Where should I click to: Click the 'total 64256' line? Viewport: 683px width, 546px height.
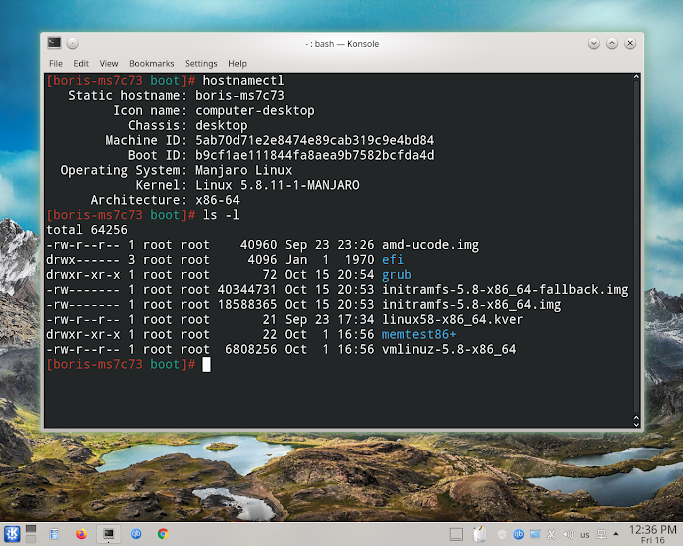point(87,230)
